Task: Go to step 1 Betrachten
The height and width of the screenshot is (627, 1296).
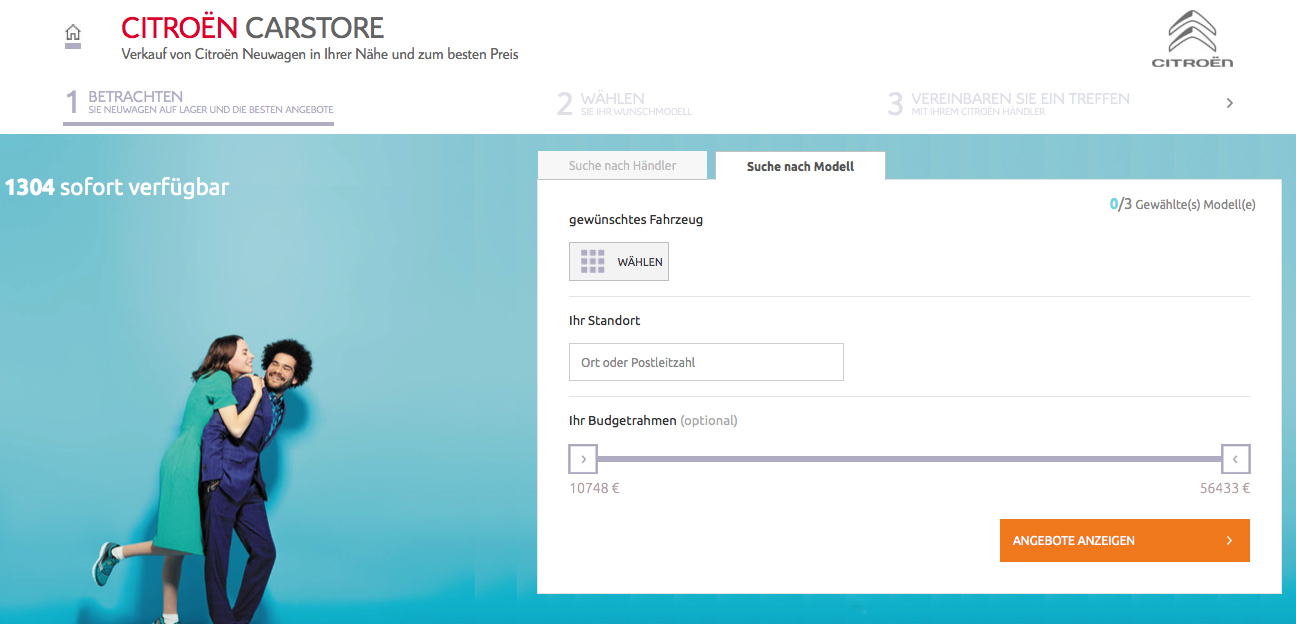Action: click(199, 103)
